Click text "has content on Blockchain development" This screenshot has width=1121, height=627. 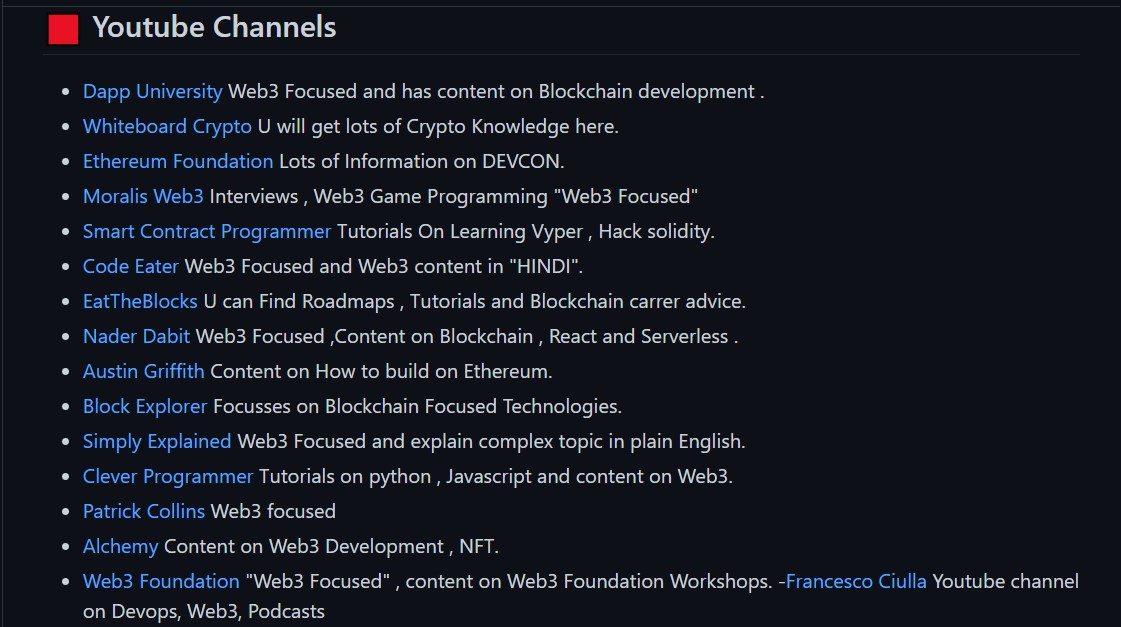[x=578, y=92]
